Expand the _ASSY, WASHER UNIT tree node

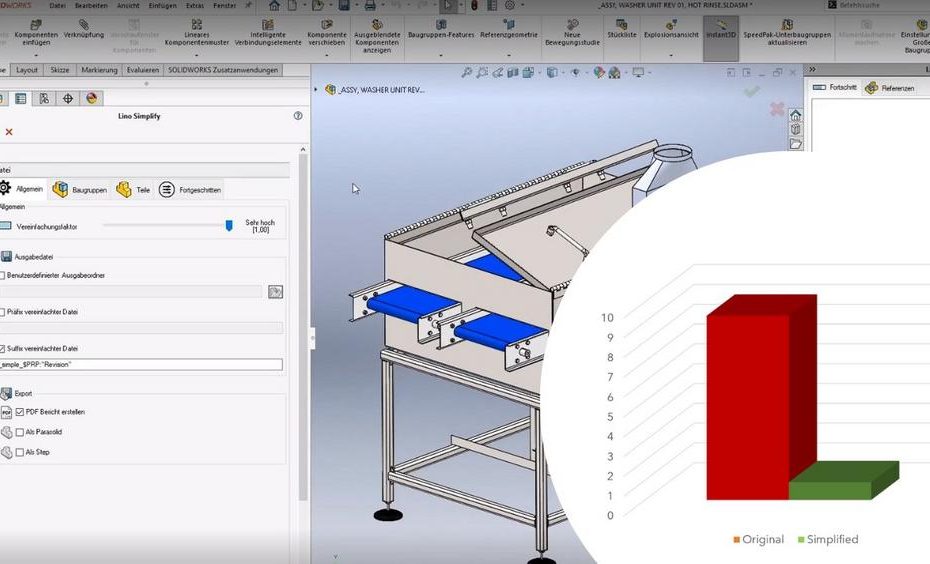point(318,89)
